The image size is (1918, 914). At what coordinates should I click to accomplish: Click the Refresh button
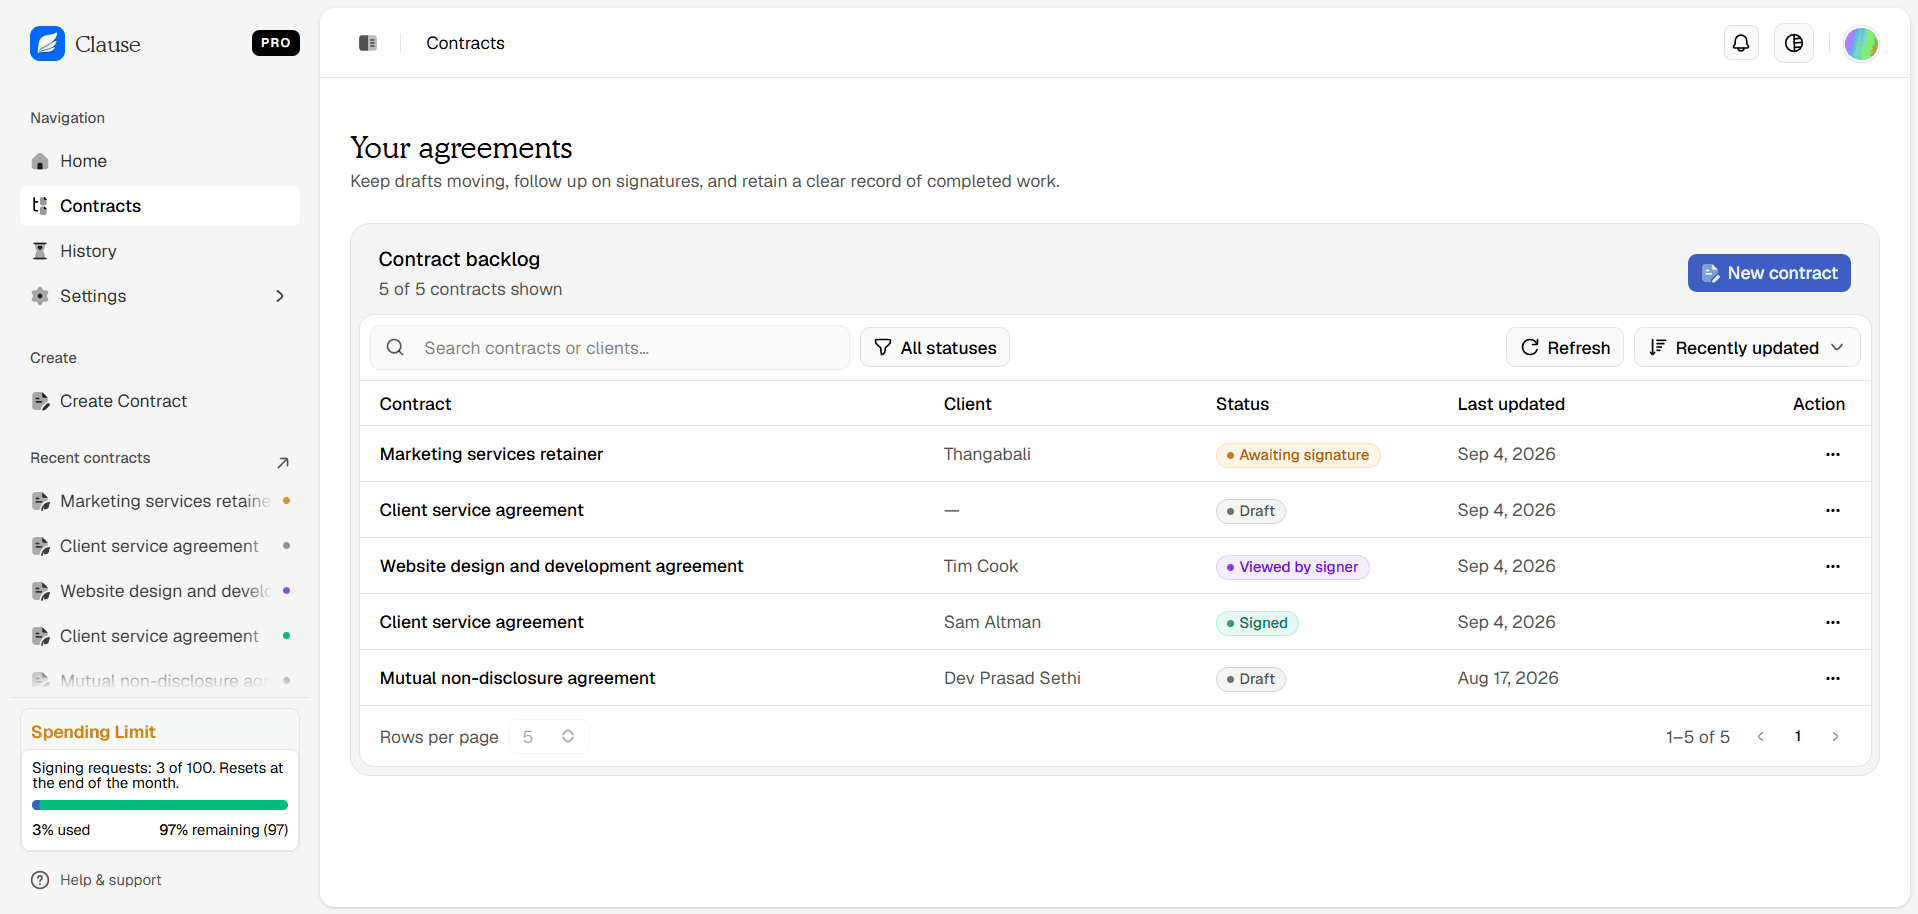(1565, 348)
